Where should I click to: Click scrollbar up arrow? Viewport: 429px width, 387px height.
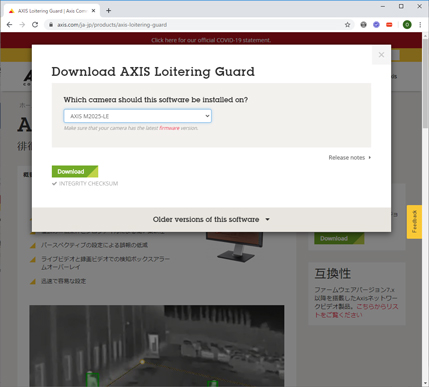pyautogui.click(x=425, y=35)
